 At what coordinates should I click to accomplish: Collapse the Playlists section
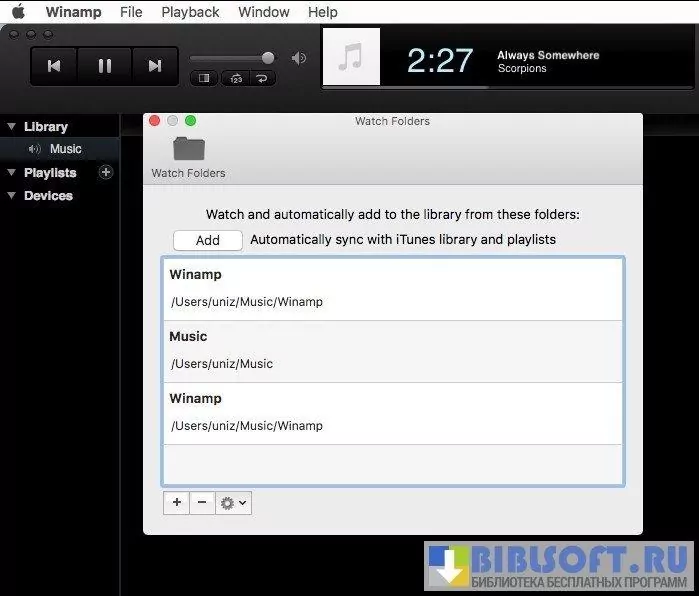point(11,173)
